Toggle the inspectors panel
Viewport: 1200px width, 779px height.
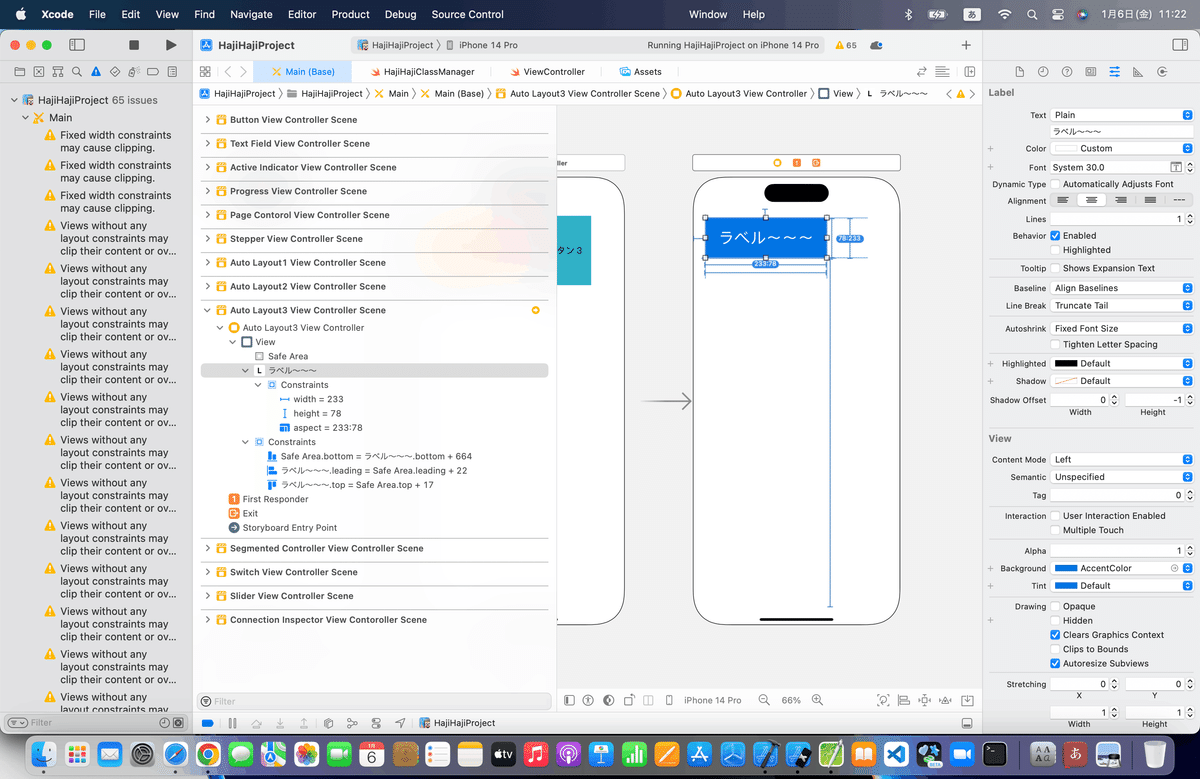(x=1179, y=45)
